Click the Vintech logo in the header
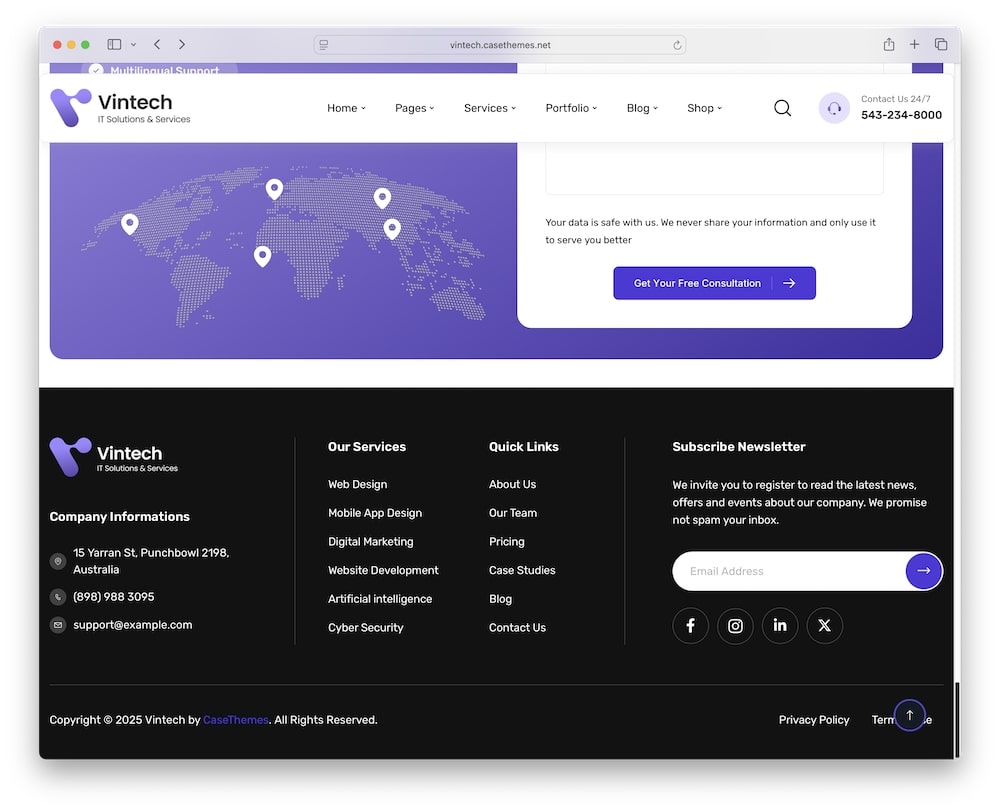The image size is (1000, 811). pos(121,108)
